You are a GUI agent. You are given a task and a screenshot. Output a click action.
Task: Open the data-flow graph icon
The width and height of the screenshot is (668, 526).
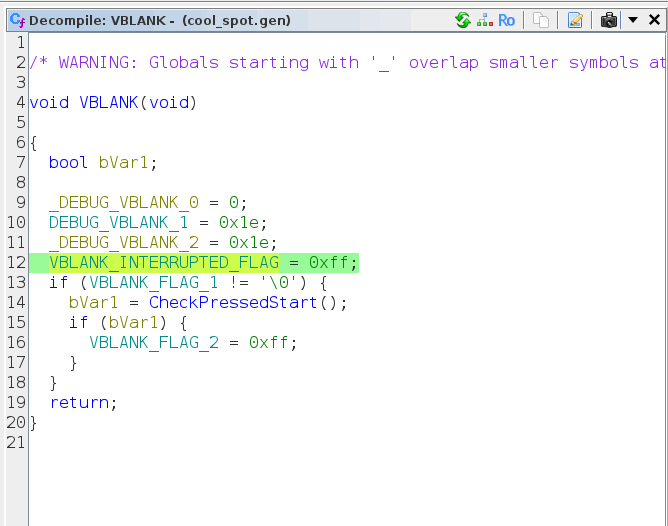[x=484, y=20]
